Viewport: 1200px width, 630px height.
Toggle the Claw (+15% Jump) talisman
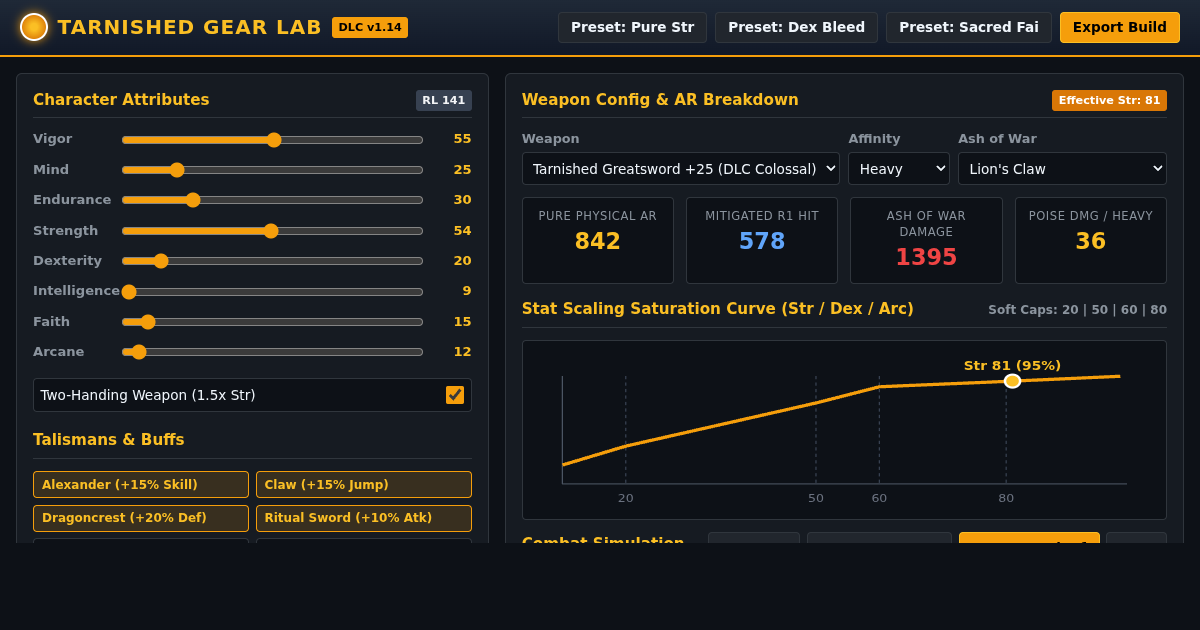(364, 485)
